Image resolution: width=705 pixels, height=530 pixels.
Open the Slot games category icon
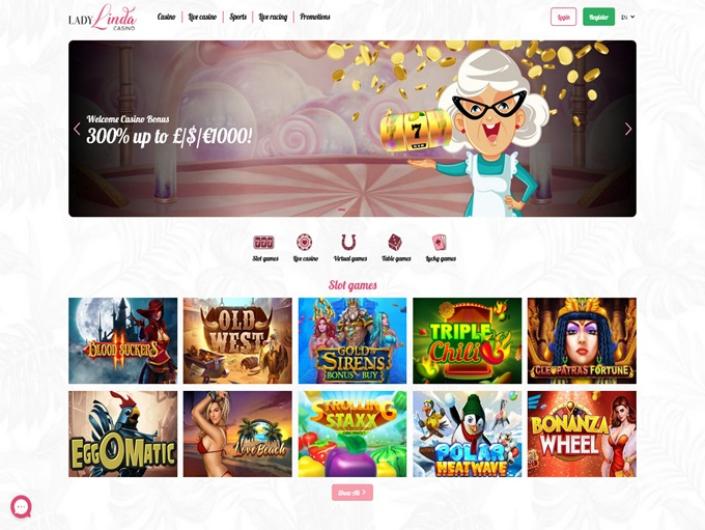coord(264,243)
